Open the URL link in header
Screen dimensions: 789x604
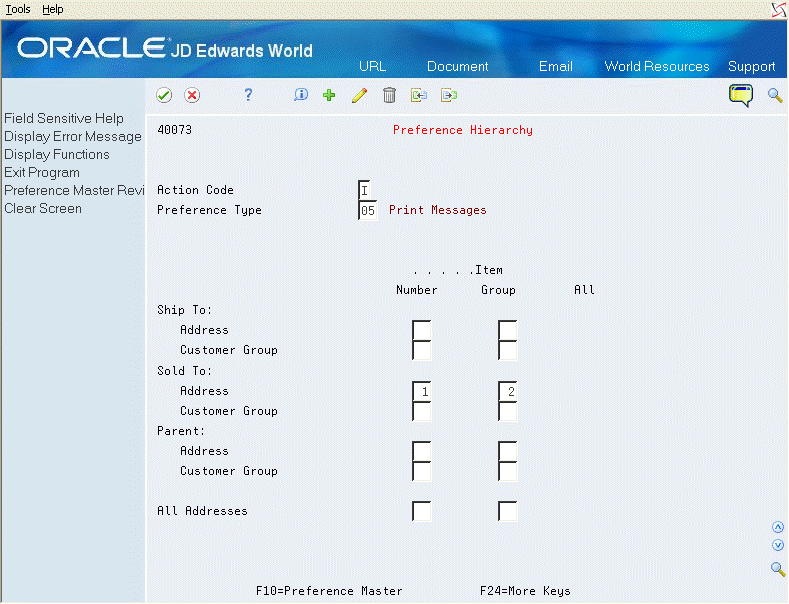372,66
